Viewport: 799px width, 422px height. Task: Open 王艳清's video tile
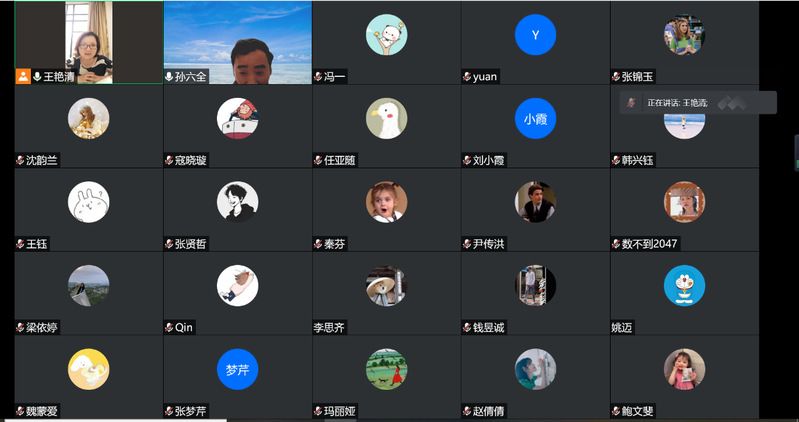coord(89,42)
